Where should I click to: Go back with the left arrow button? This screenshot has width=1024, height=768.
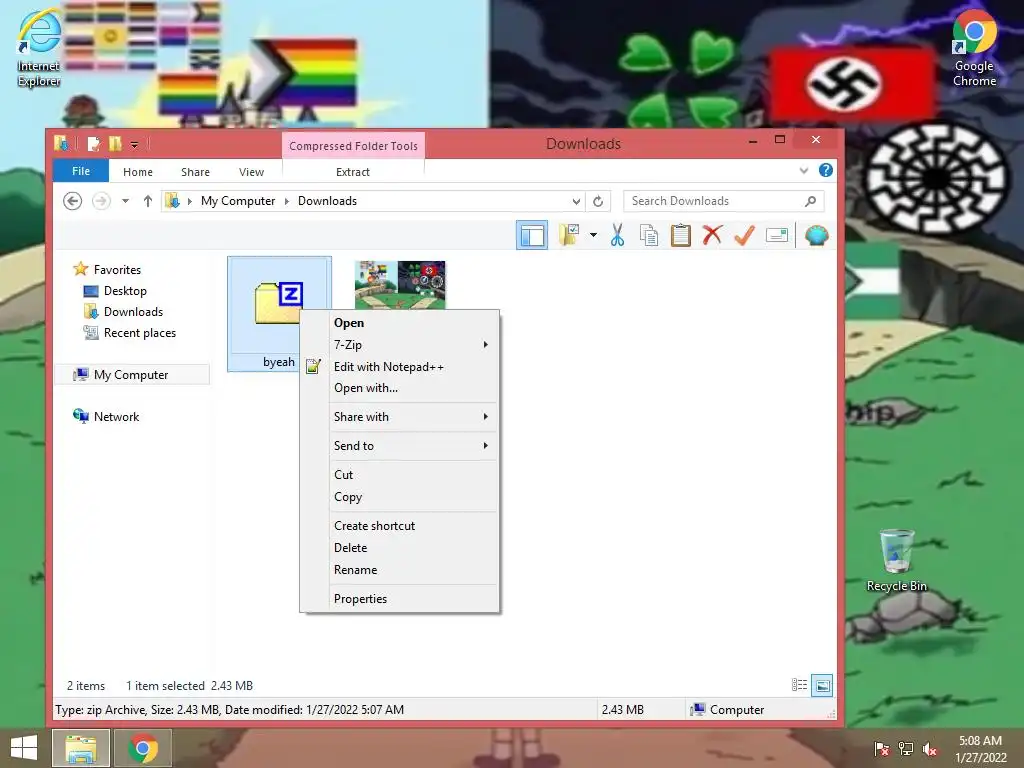72,201
